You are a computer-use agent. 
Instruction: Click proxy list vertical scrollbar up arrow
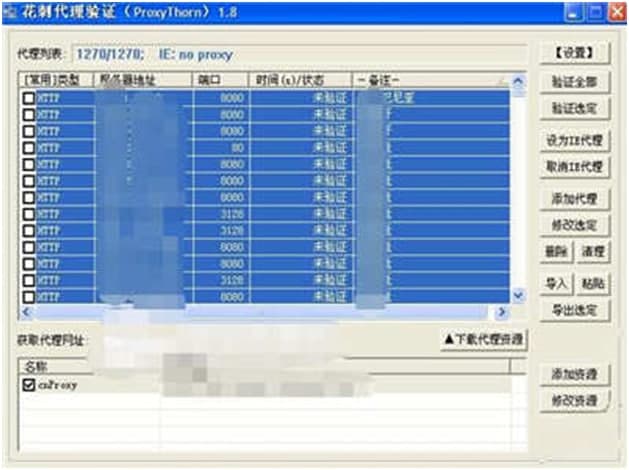click(518, 81)
